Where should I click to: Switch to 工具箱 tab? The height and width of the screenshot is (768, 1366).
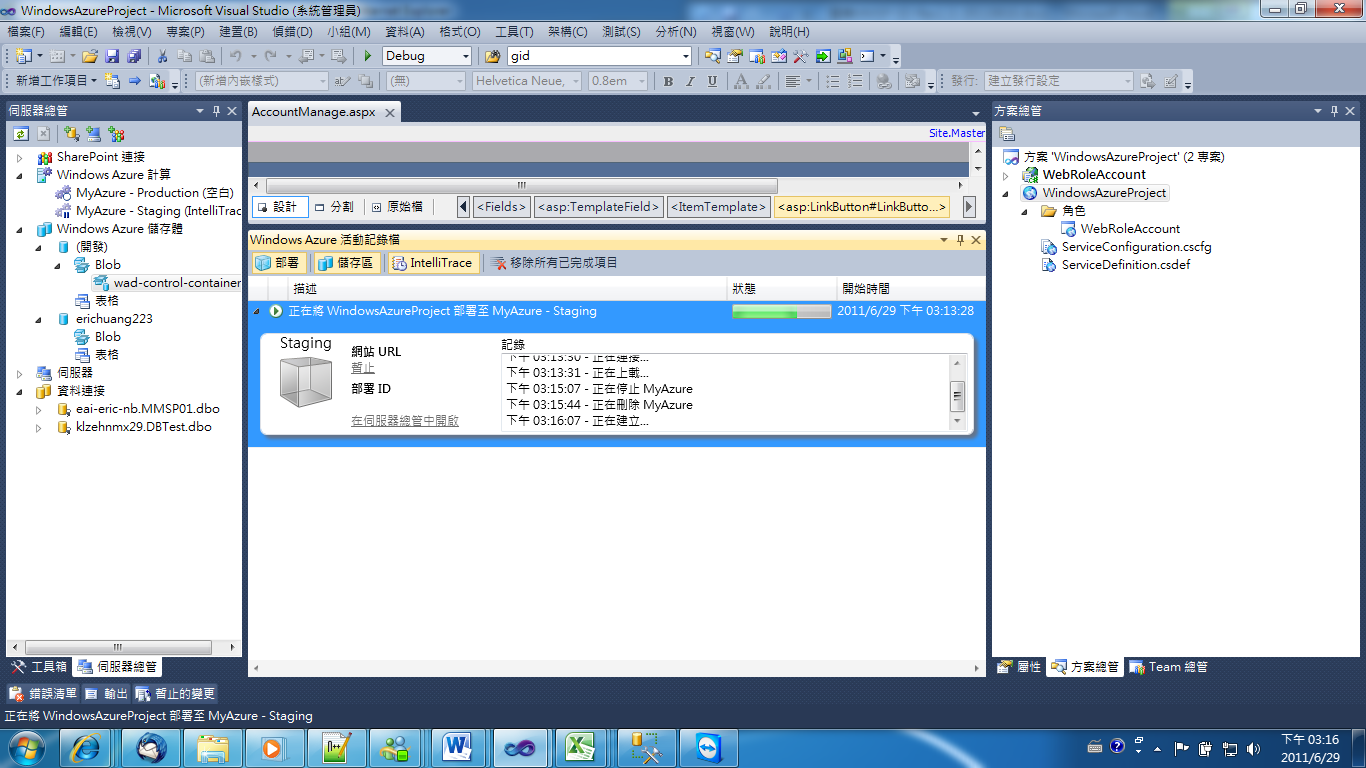[39, 667]
